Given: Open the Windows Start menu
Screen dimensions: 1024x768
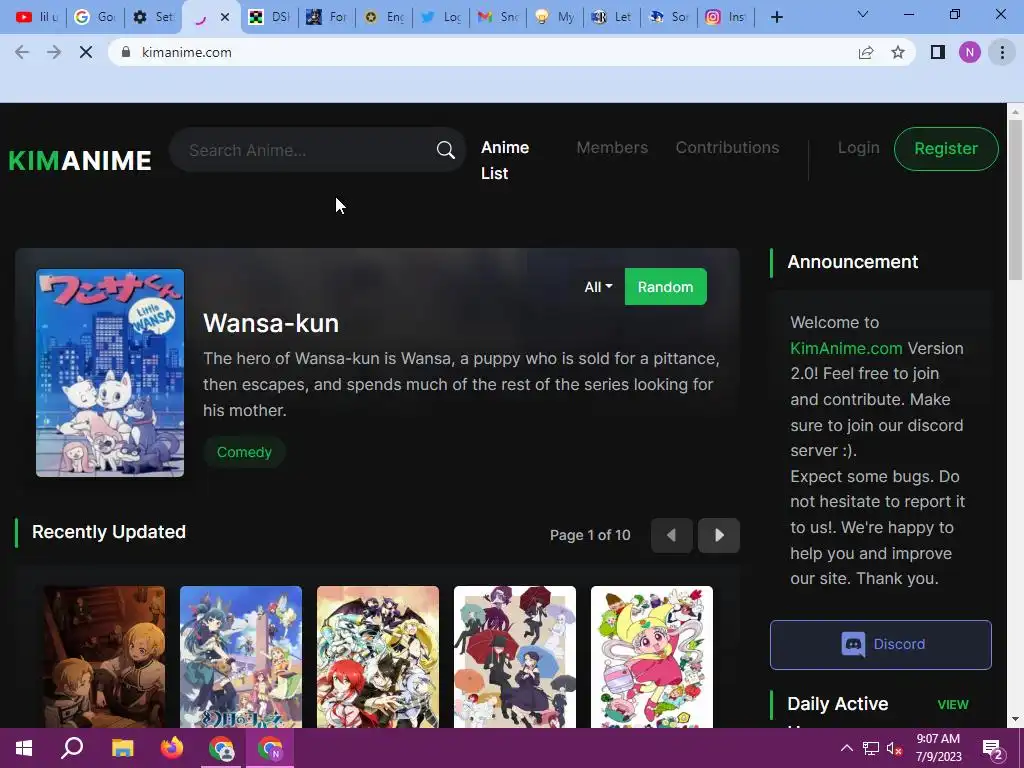Looking at the screenshot, I should (x=24, y=748).
